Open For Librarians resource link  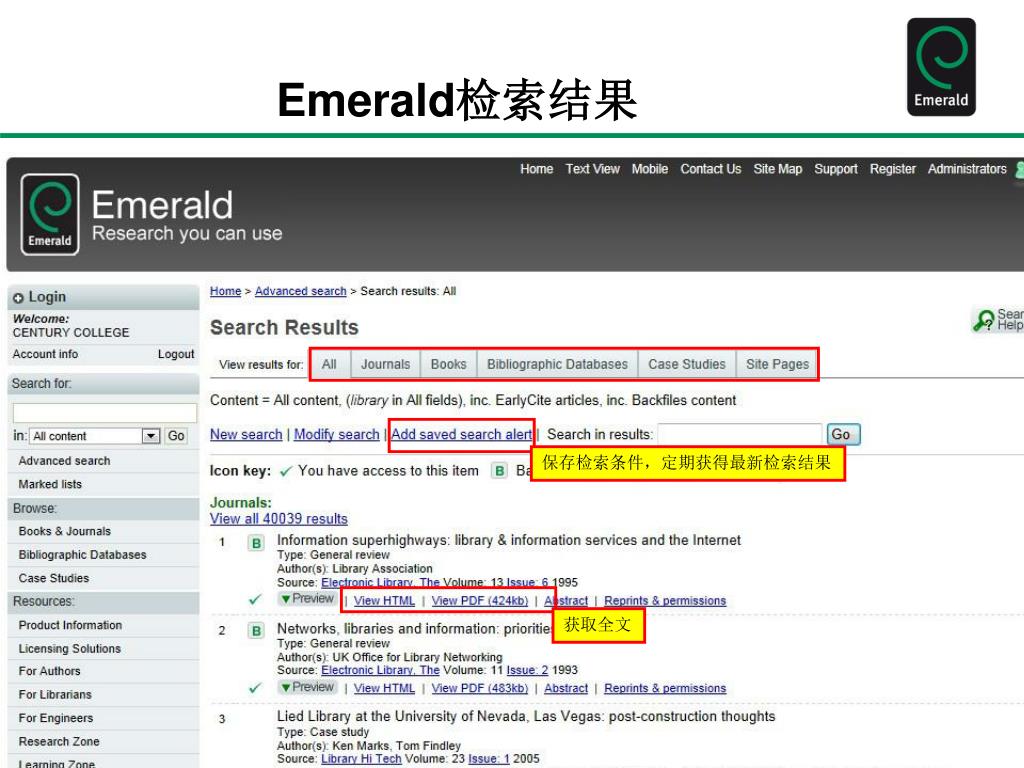pyautogui.click(x=55, y=695)
